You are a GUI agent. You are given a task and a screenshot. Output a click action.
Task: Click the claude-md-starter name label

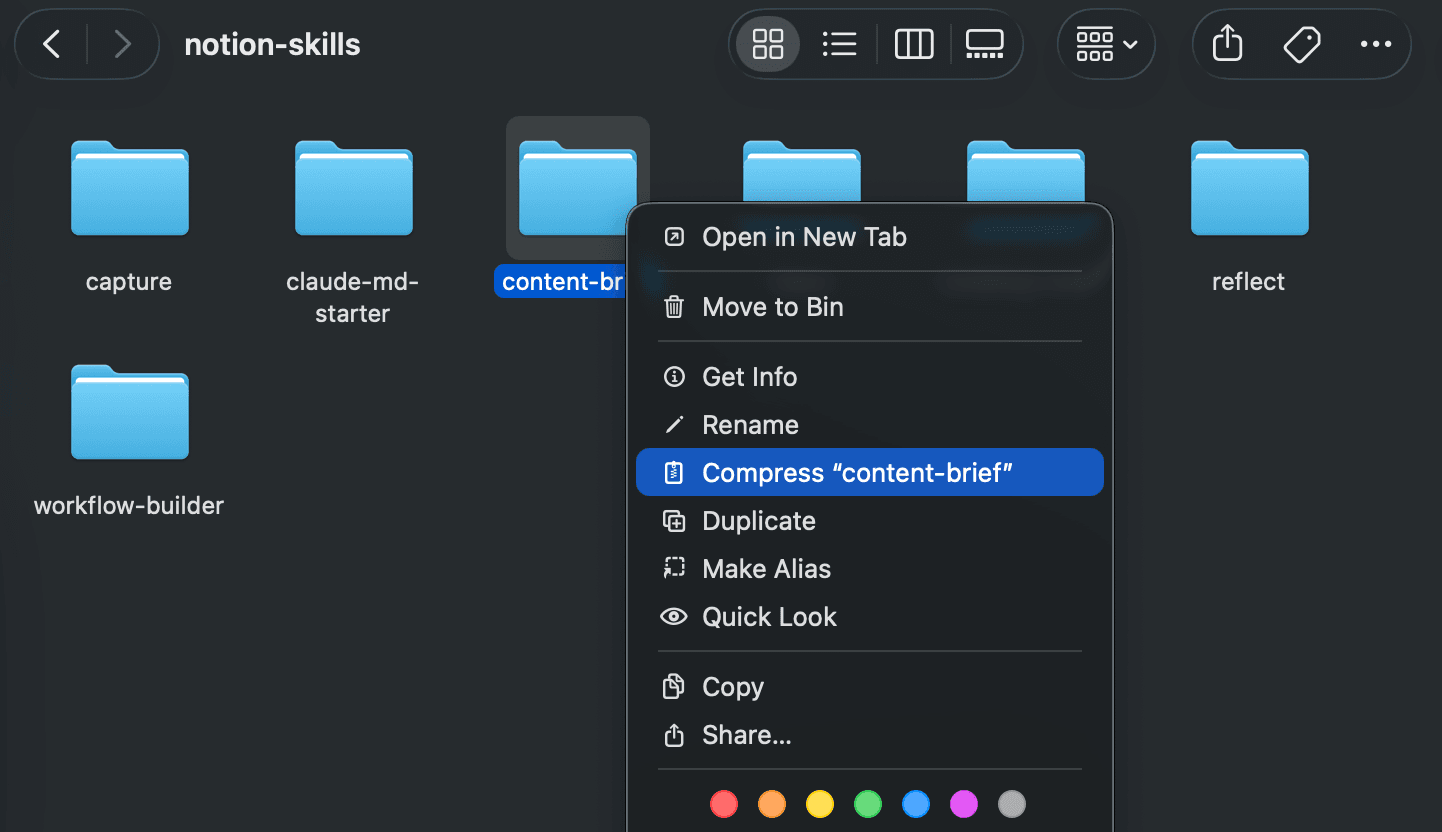[x=353, y=297]
